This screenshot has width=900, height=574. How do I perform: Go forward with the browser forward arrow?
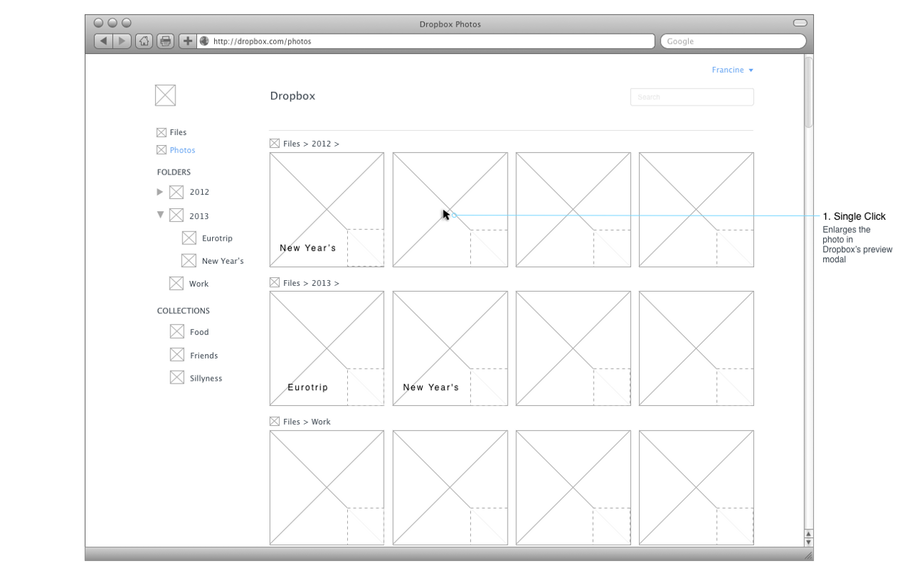[122, 41]
